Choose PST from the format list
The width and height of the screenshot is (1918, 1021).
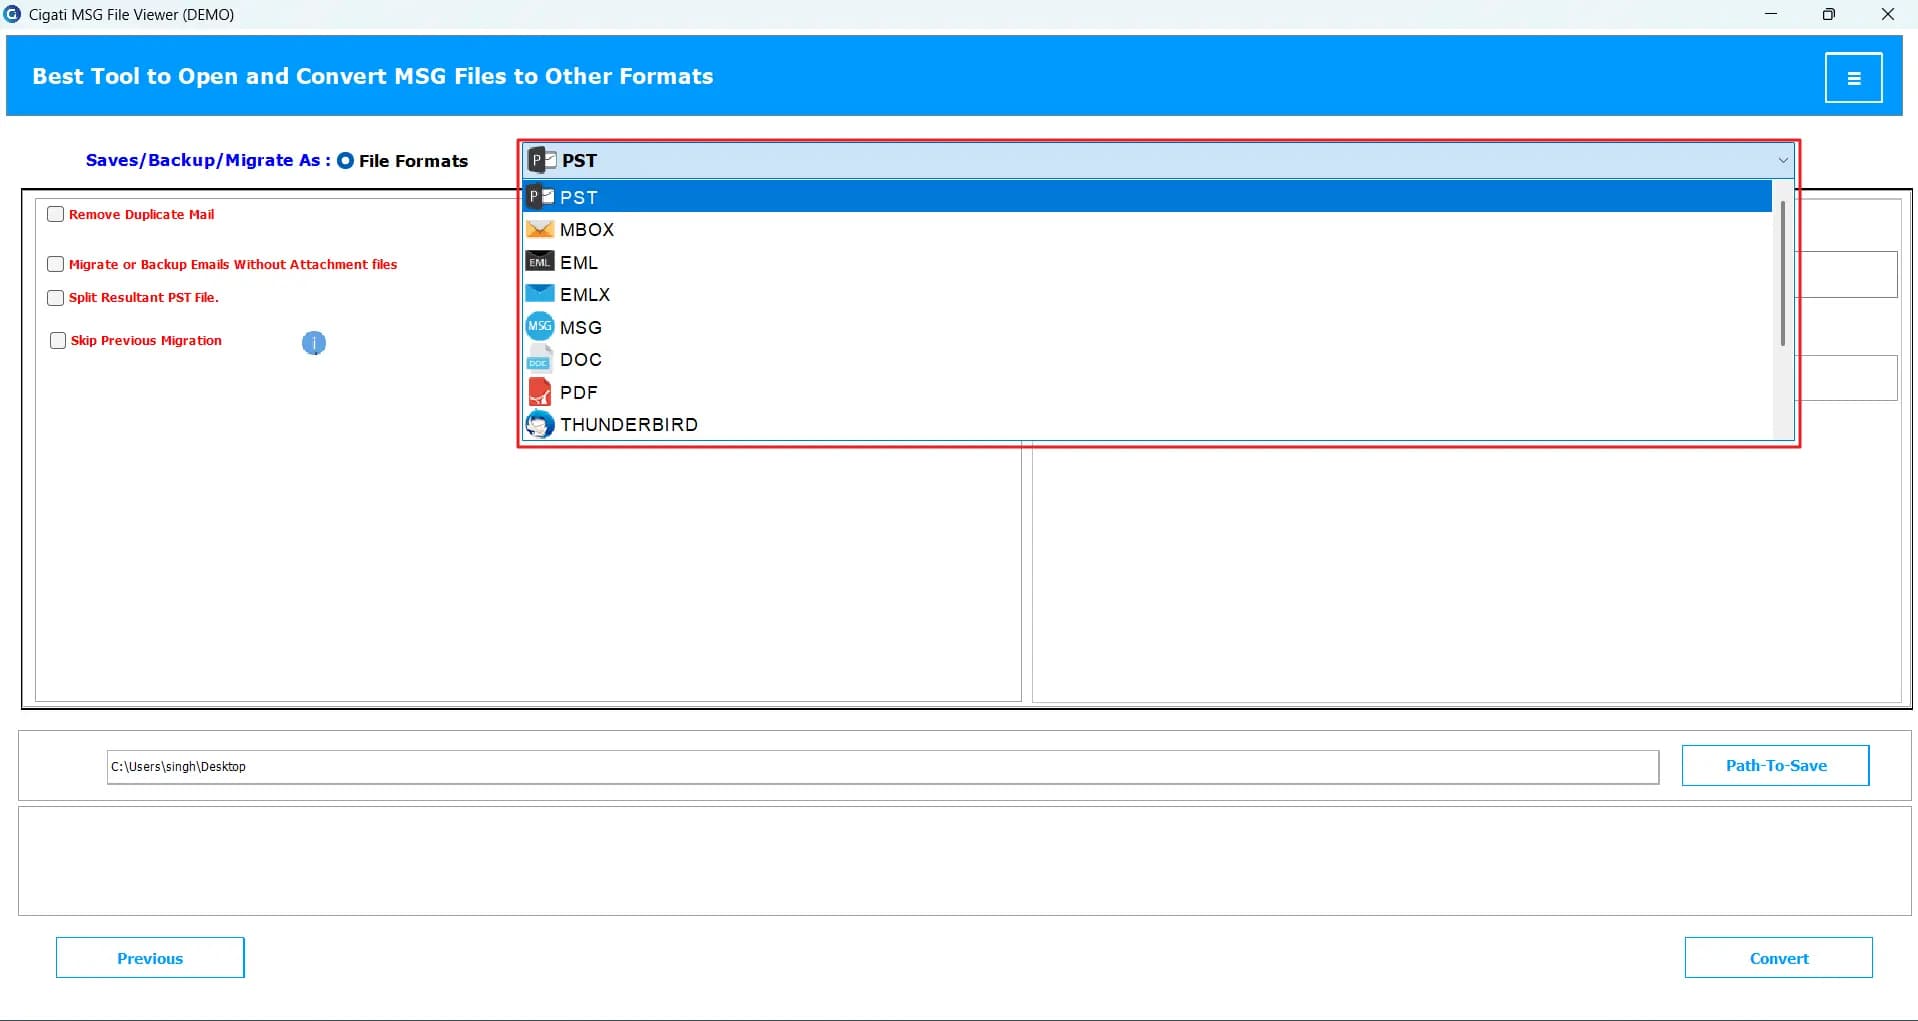tap(1147, 197)
